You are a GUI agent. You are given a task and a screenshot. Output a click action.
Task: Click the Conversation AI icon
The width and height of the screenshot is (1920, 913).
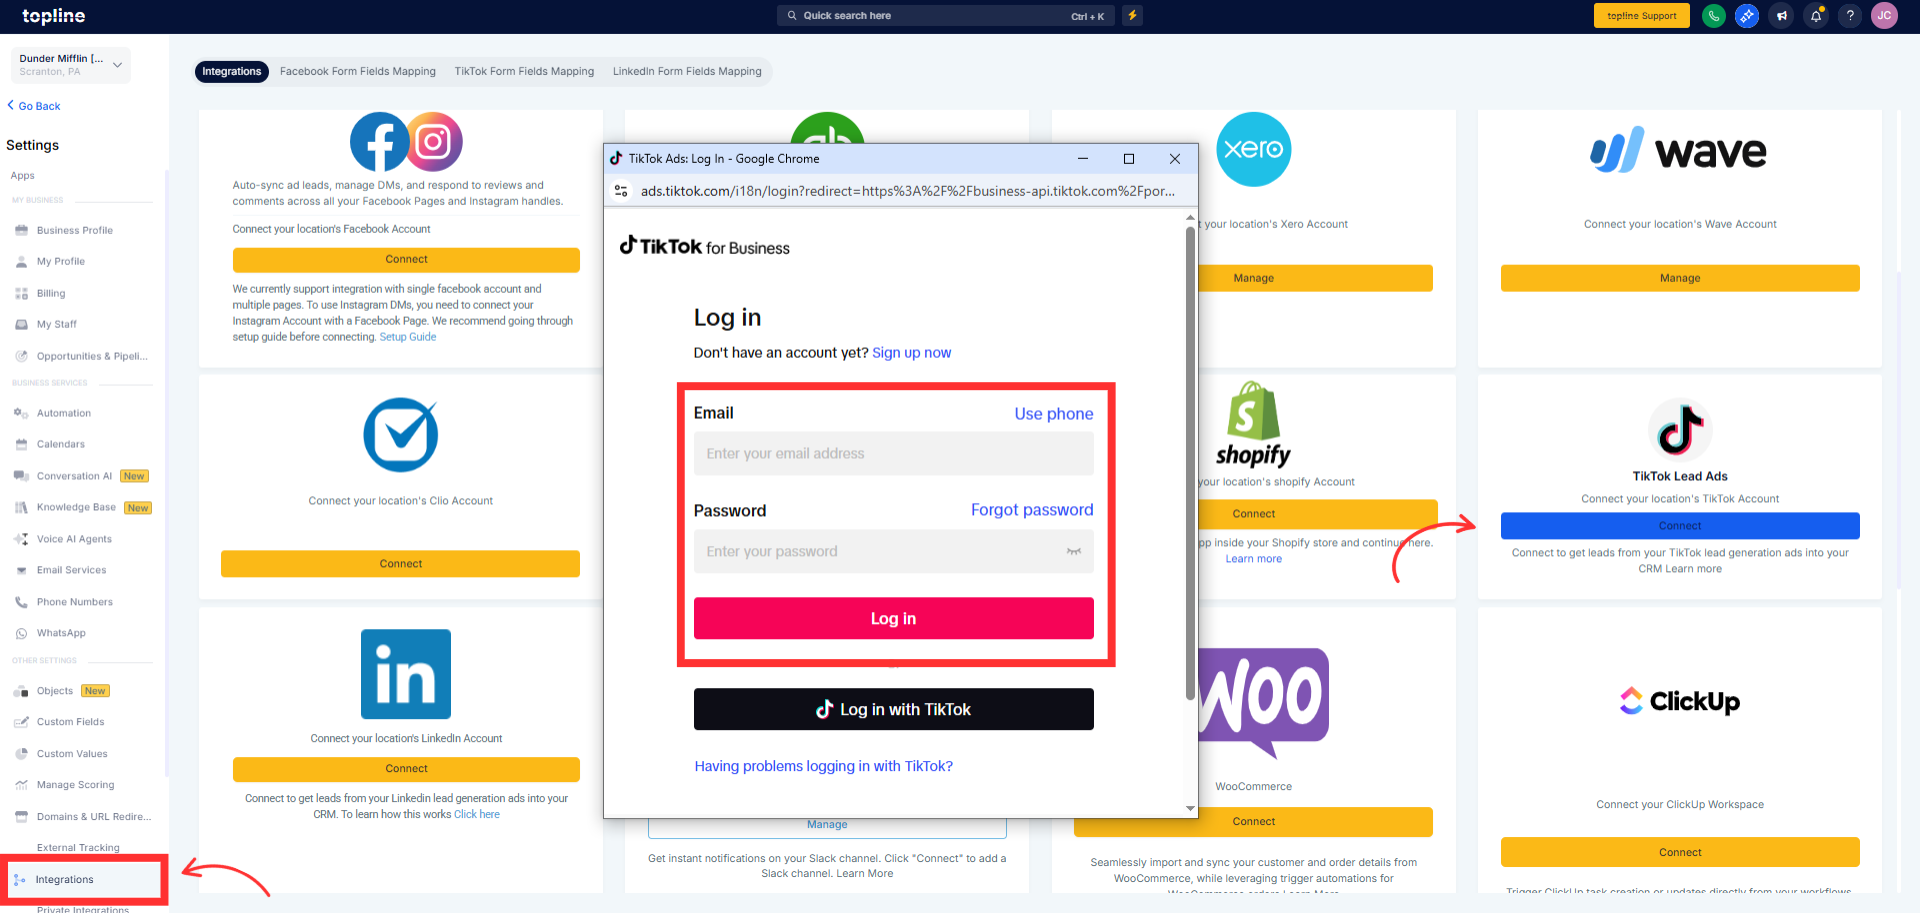(21, 476)
